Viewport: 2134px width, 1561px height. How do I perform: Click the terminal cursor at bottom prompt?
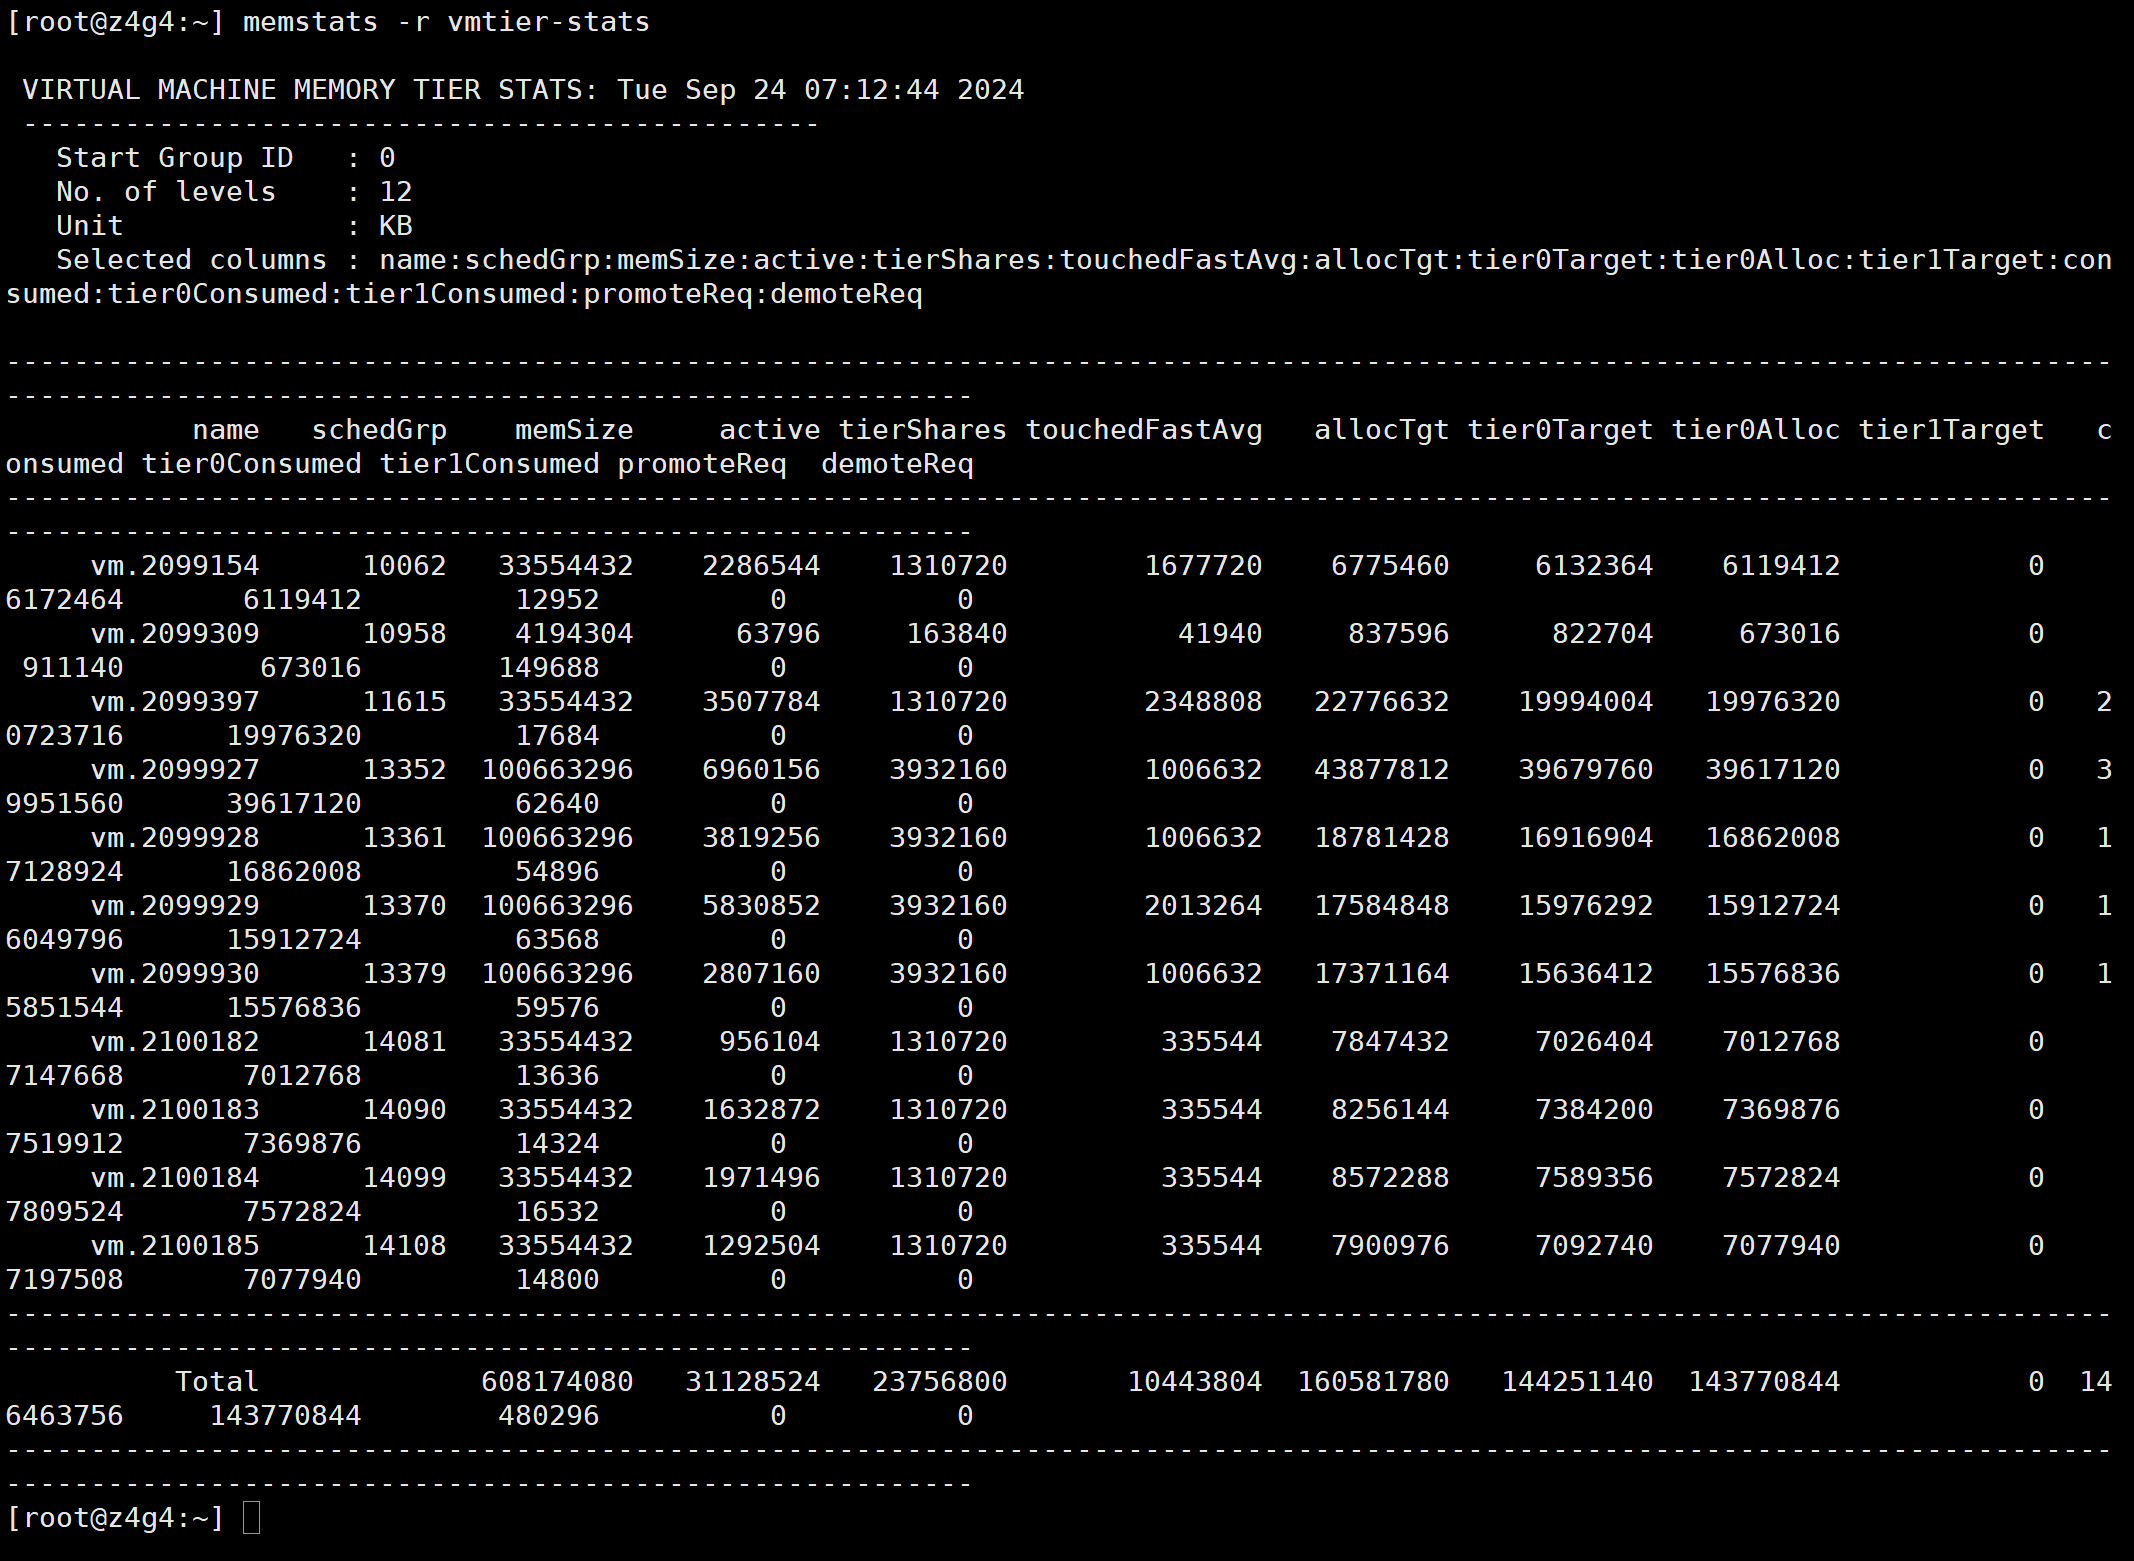(x=252, y=1517)
